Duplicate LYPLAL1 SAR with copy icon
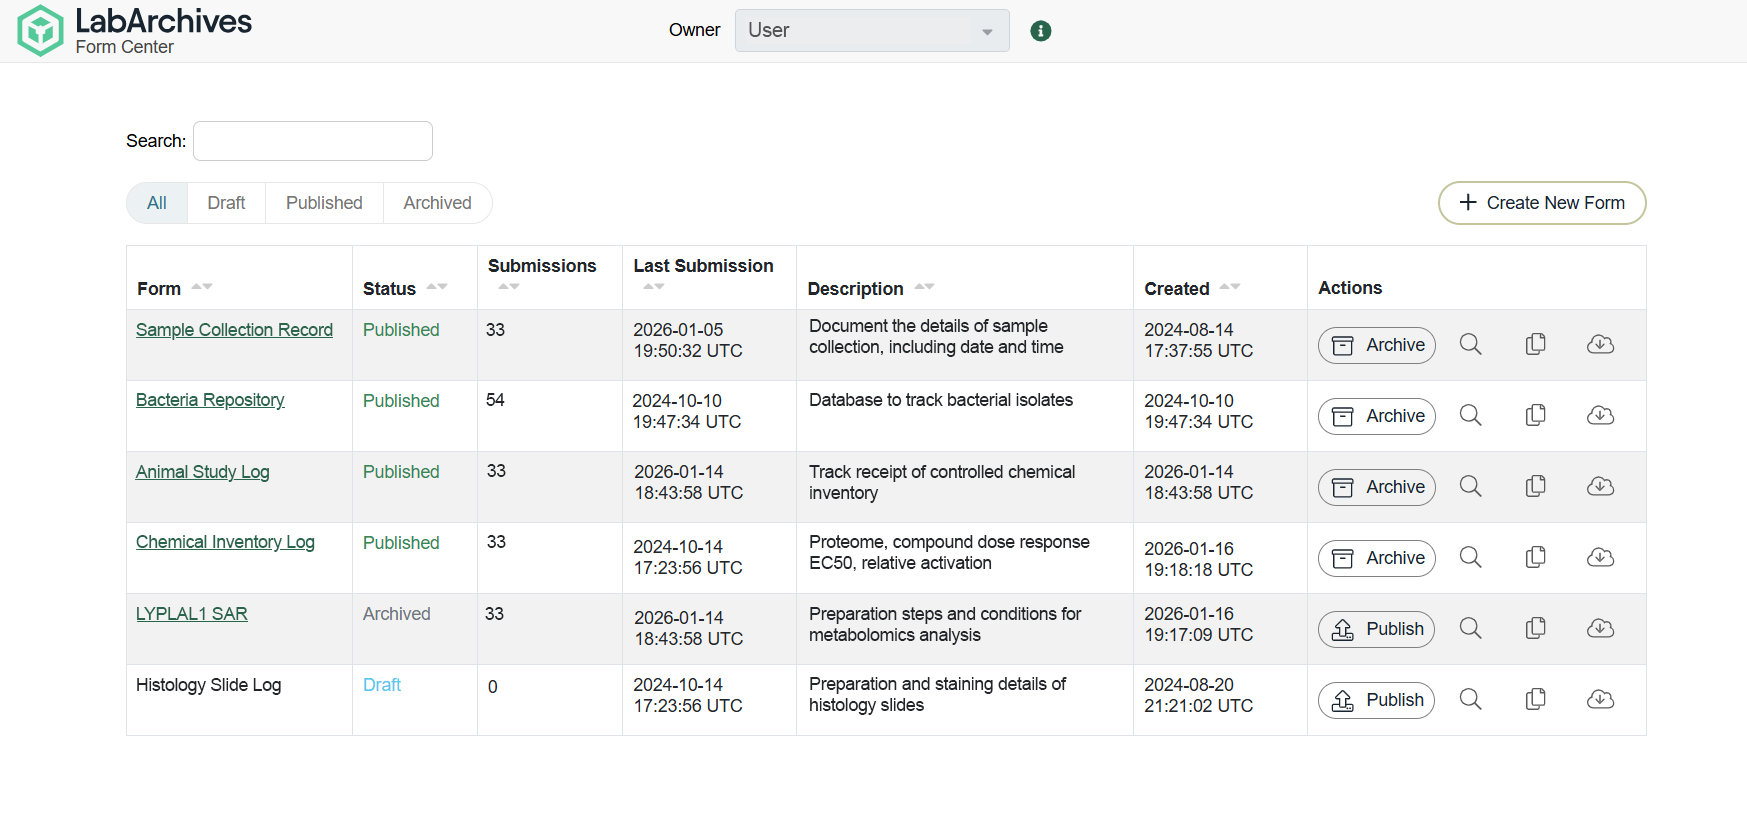This screenshot has width=1747, height=830. pos(1536,628)
